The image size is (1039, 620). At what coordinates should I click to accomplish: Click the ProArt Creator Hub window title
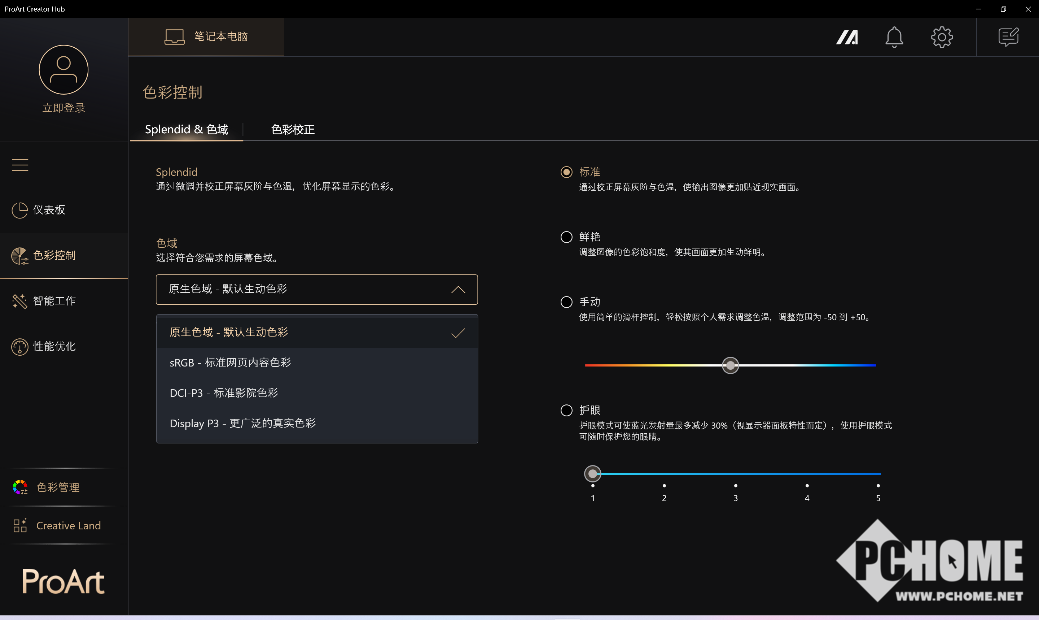pos(34,9)
